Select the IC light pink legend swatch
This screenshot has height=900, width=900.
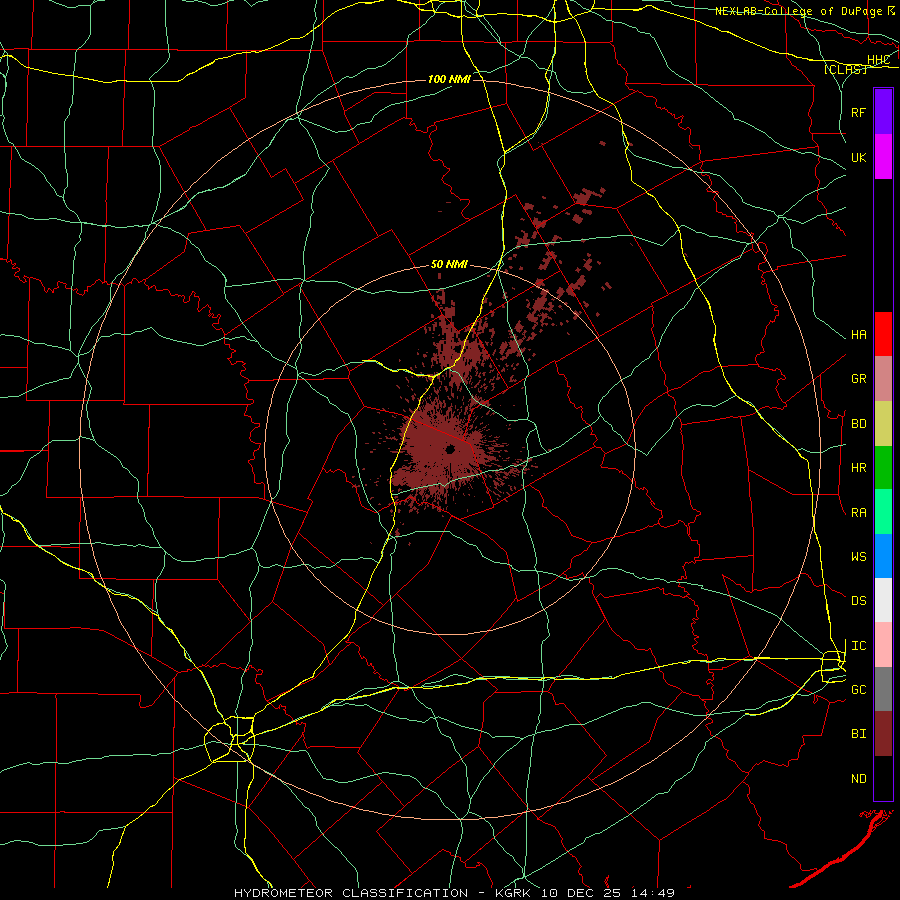click(x=883, y=645)
